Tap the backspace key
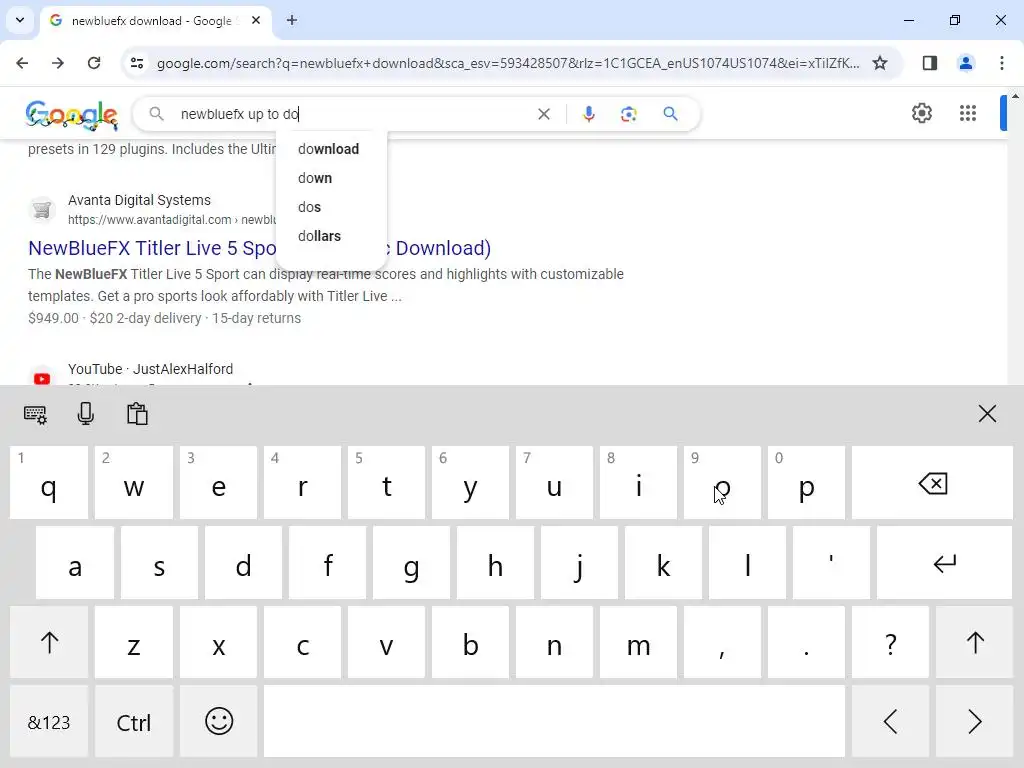The height and width of the screenshot is (768, 1024). 933,483
